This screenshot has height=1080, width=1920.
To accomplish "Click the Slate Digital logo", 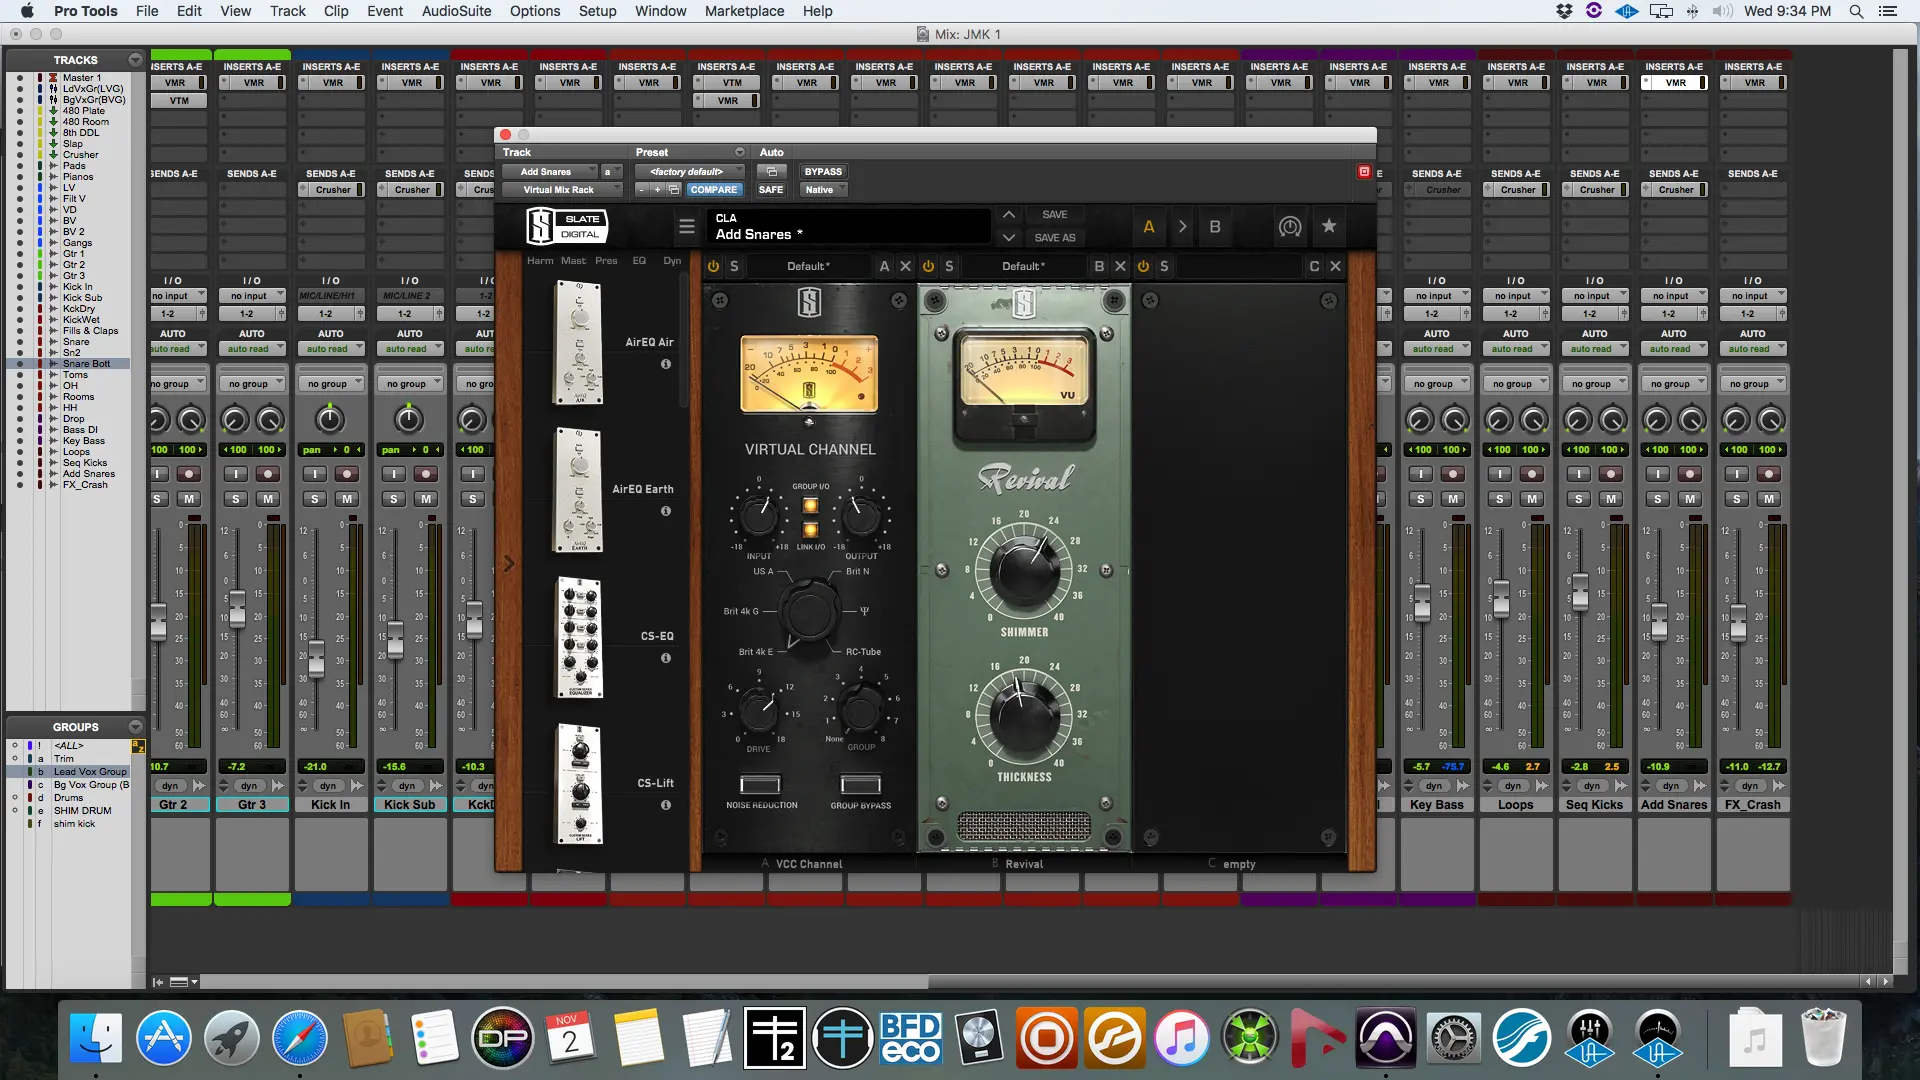I will coord(567,226).
